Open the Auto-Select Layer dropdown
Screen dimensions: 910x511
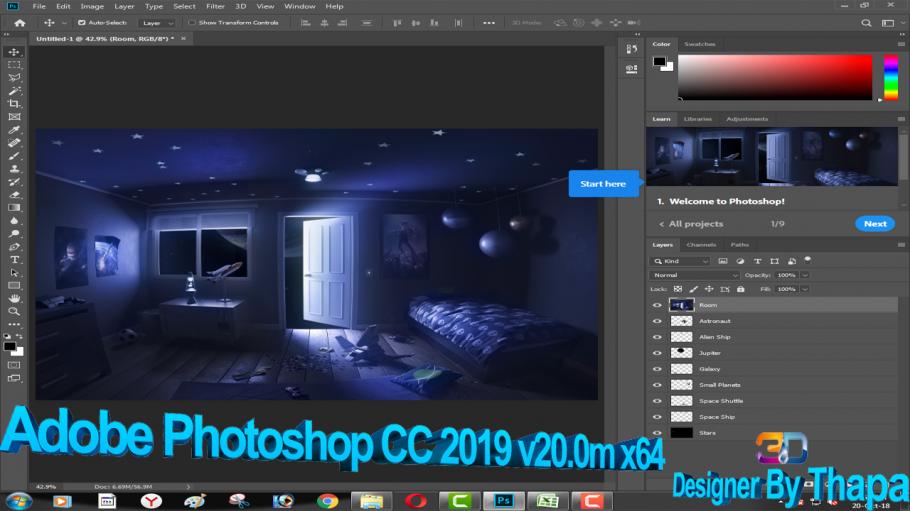point(157,23)
